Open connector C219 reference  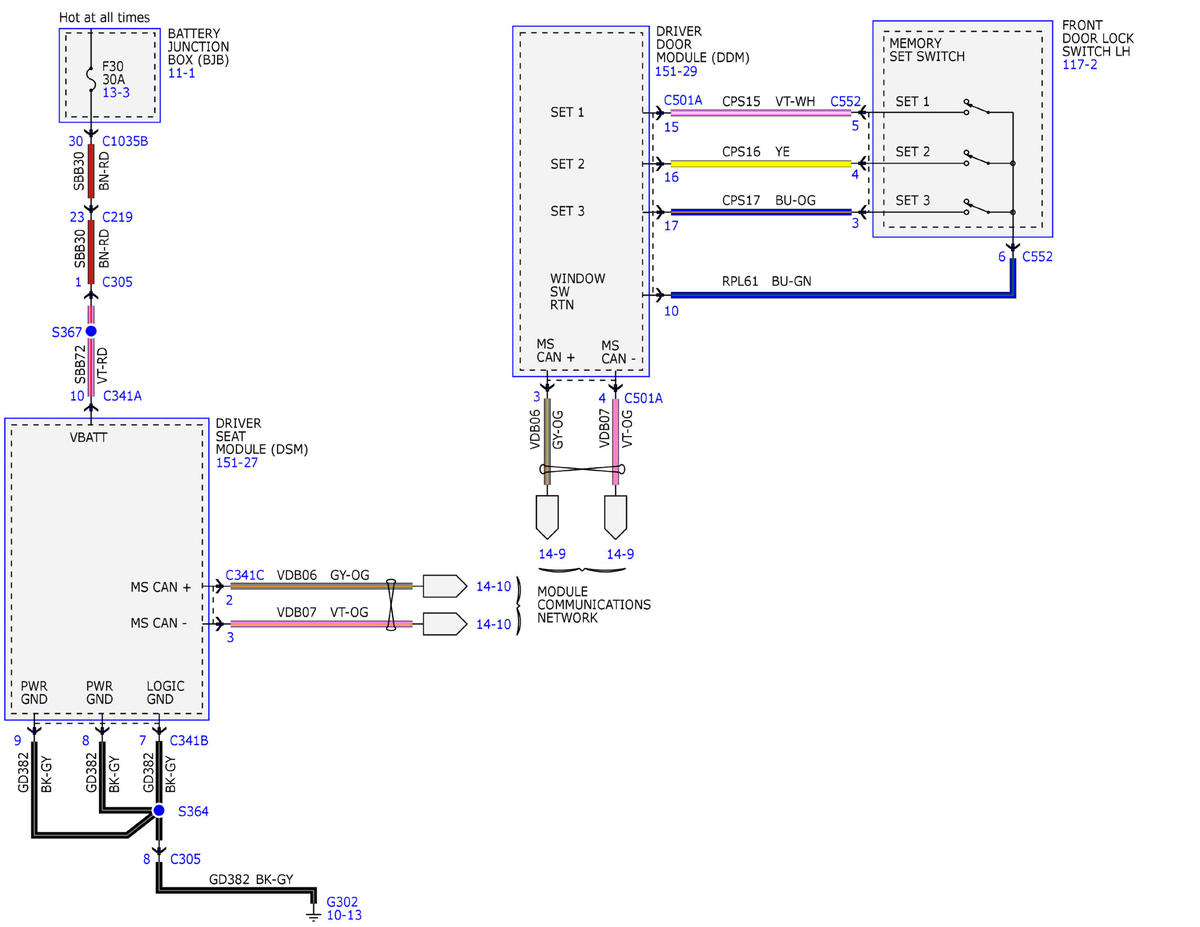117,217
